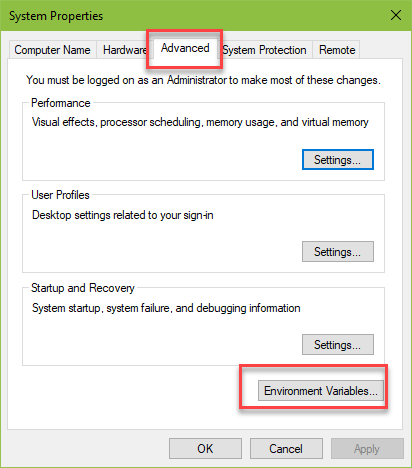Image resolution: width=412 pixels, height=468 pixels.
Task: Click the User Profiles group label
Action: point(60,195)
